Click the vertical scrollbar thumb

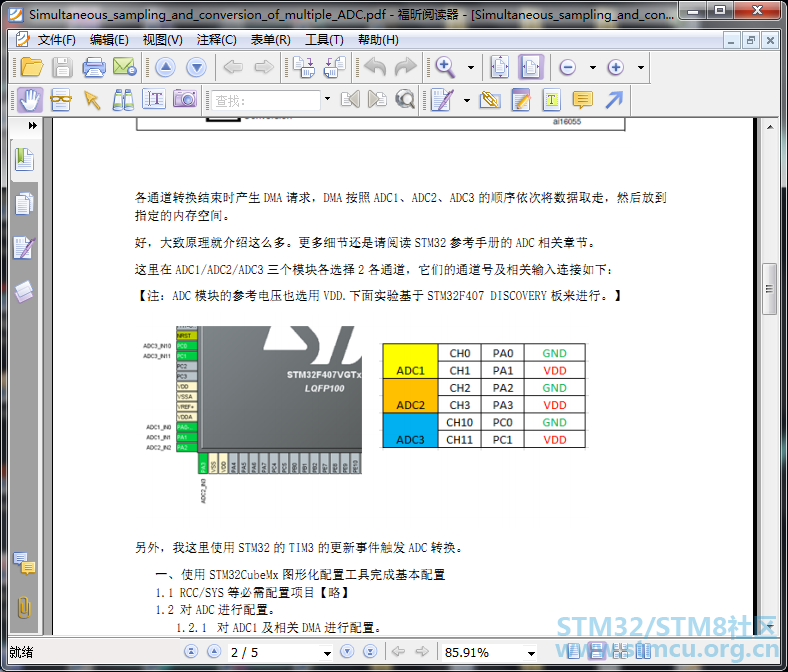point(769,289)
